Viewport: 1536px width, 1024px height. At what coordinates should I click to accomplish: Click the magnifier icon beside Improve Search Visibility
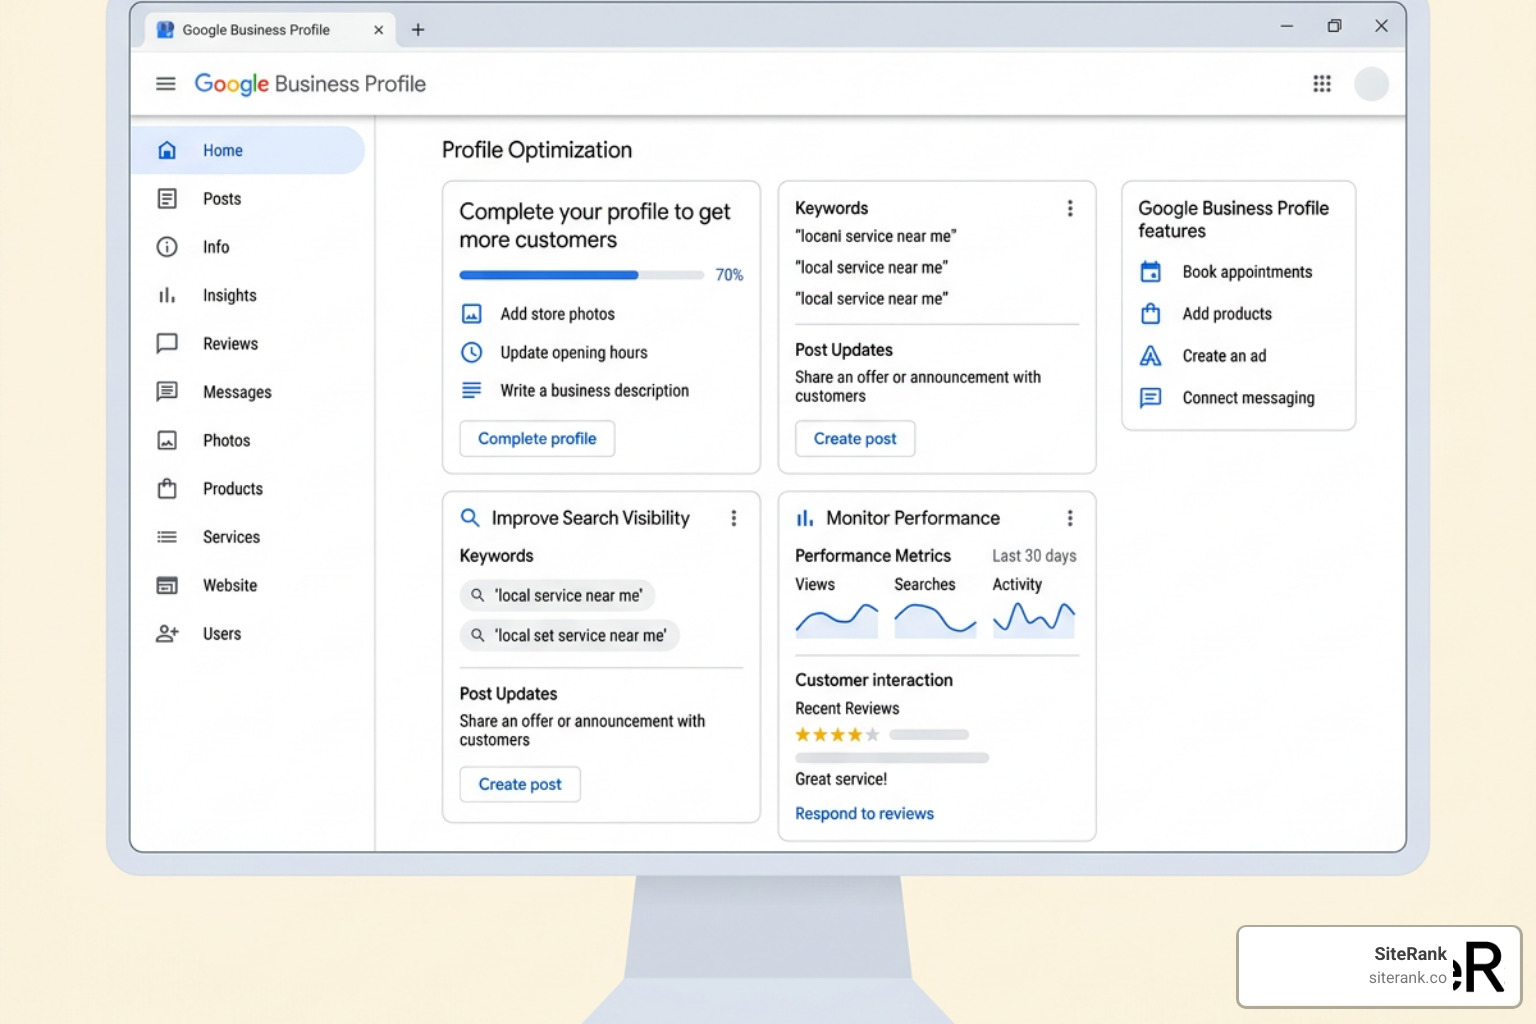(x=469, y=518)
